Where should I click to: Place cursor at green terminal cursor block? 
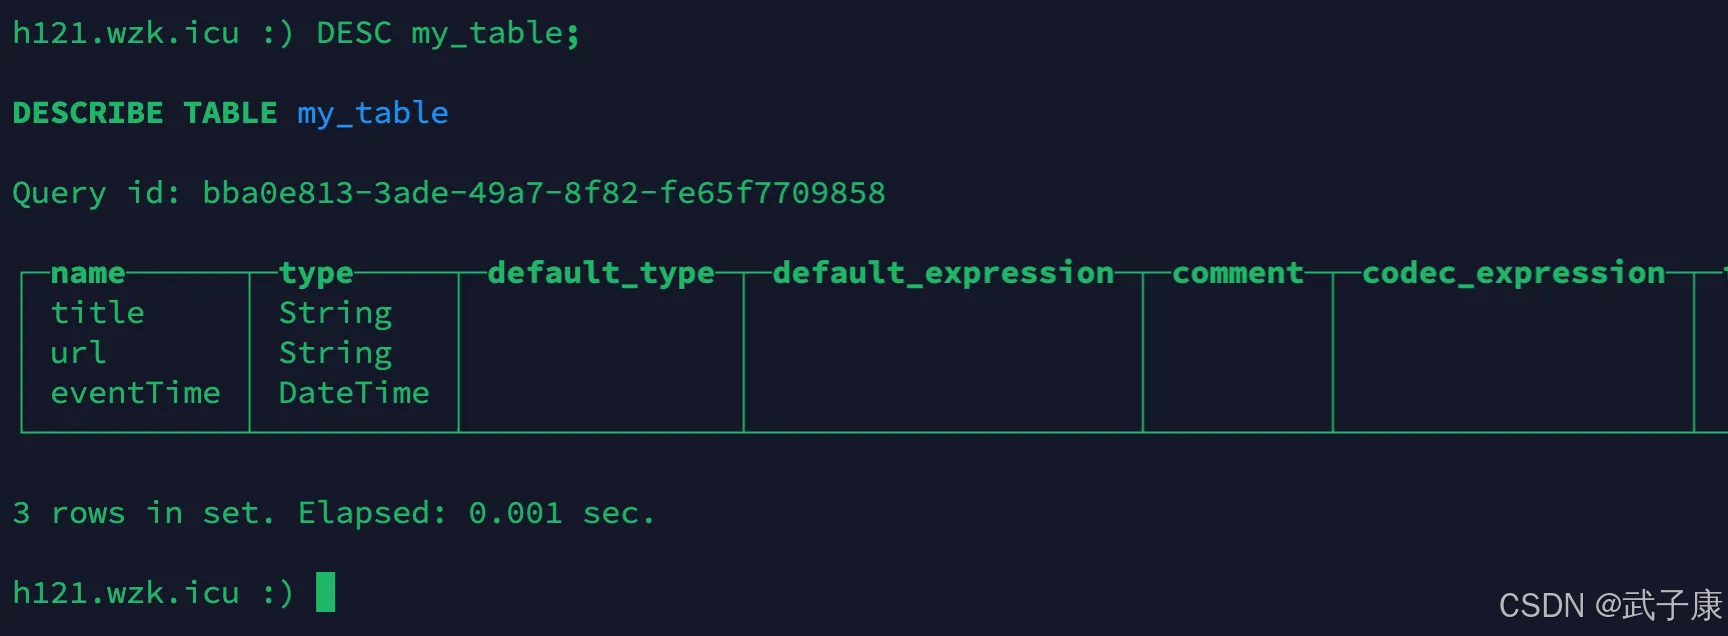pyautogui.click(x=325, y=592)
